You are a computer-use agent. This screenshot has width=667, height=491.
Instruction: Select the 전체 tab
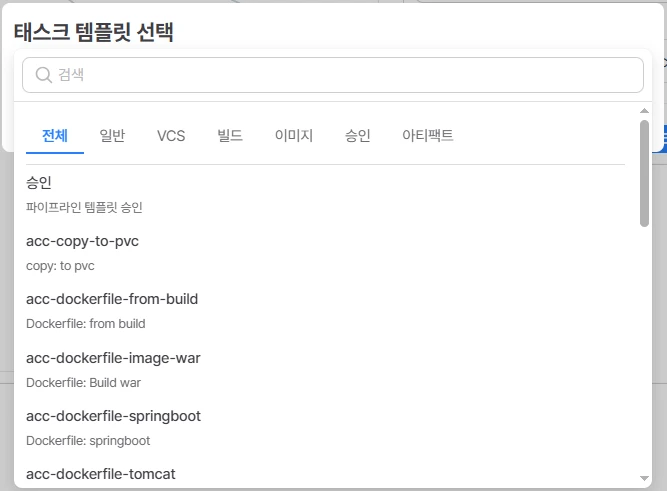point(55,136)
